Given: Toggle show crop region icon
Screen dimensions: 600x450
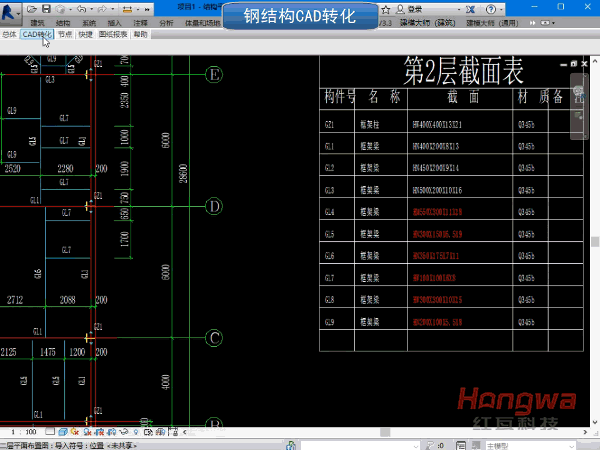Looking at the screenshot, I should (112, 432).
